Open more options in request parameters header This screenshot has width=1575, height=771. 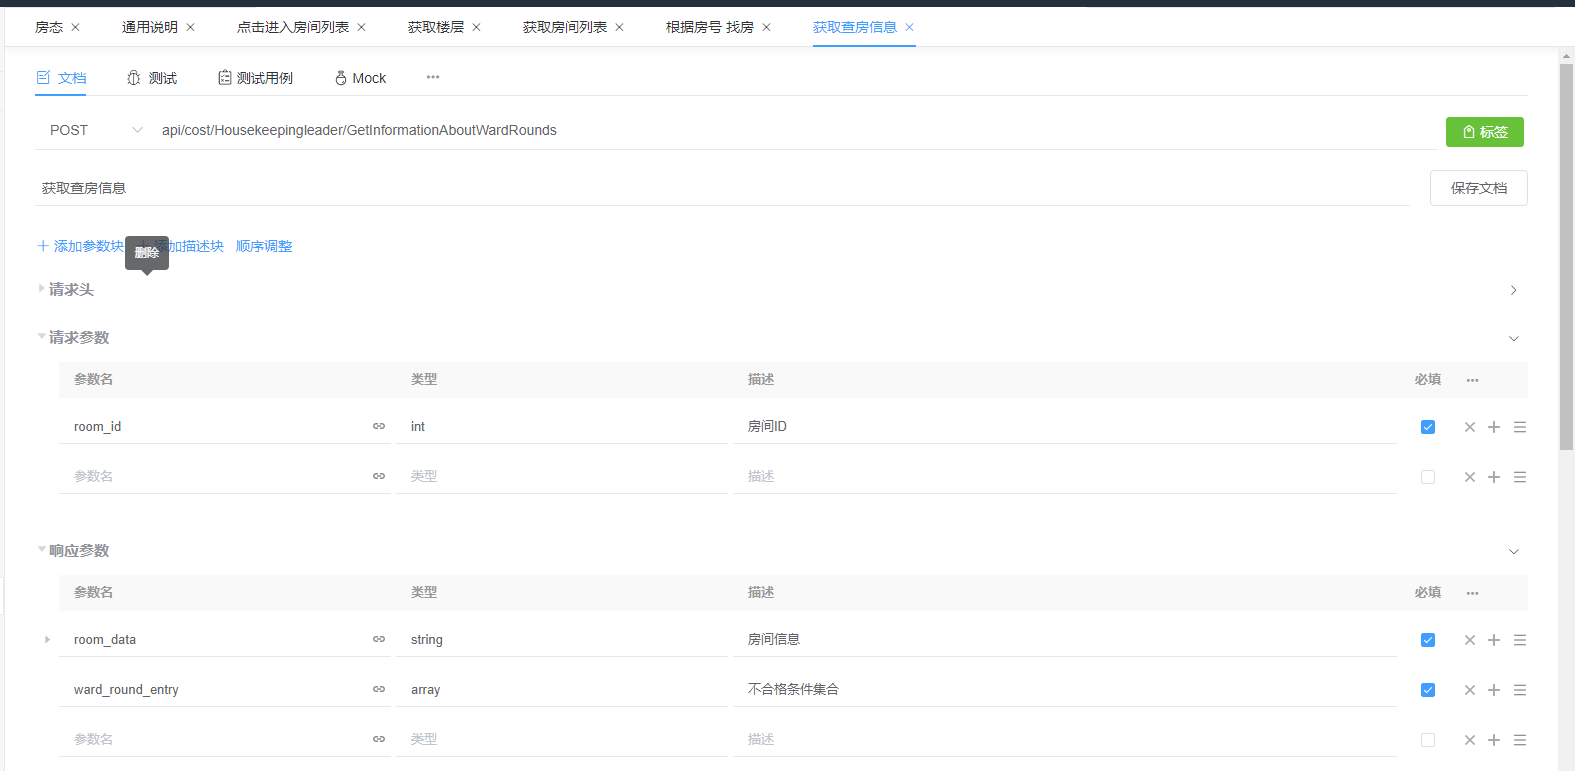click(x=1472, y=380)
